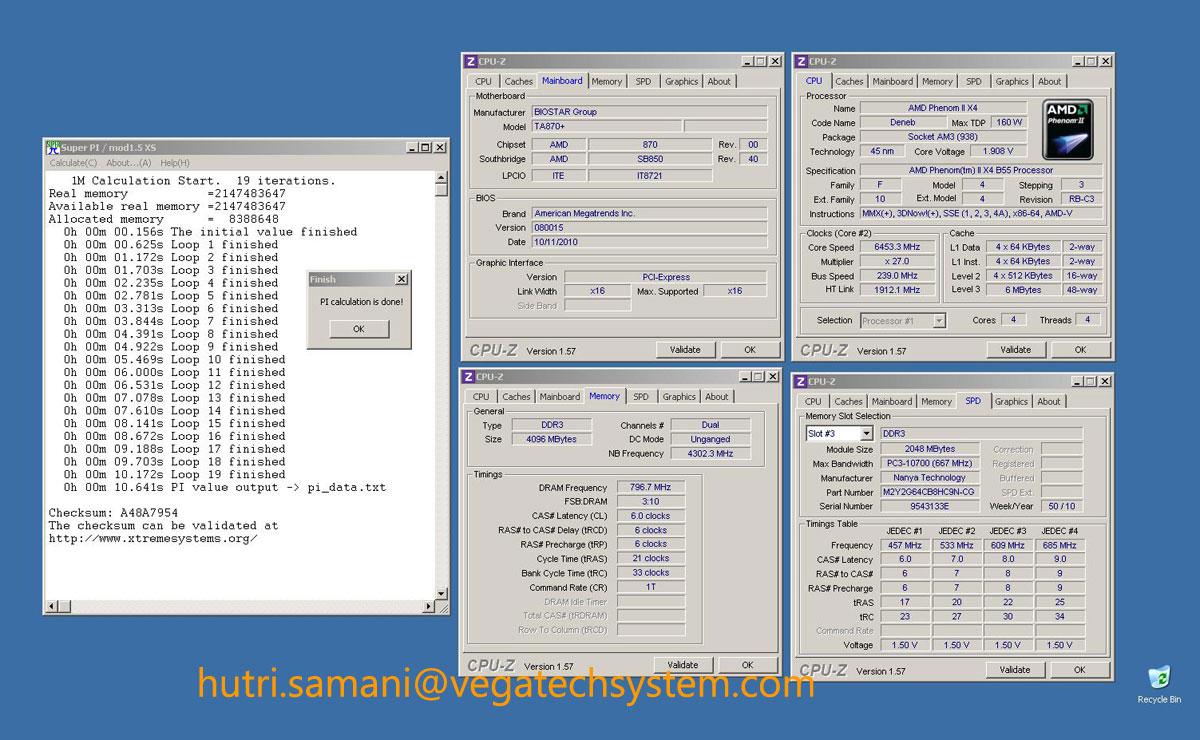1200x740 pixels.
Task: Click Validate in the CPU-tab window
Action: click(x=1015, y=350)
